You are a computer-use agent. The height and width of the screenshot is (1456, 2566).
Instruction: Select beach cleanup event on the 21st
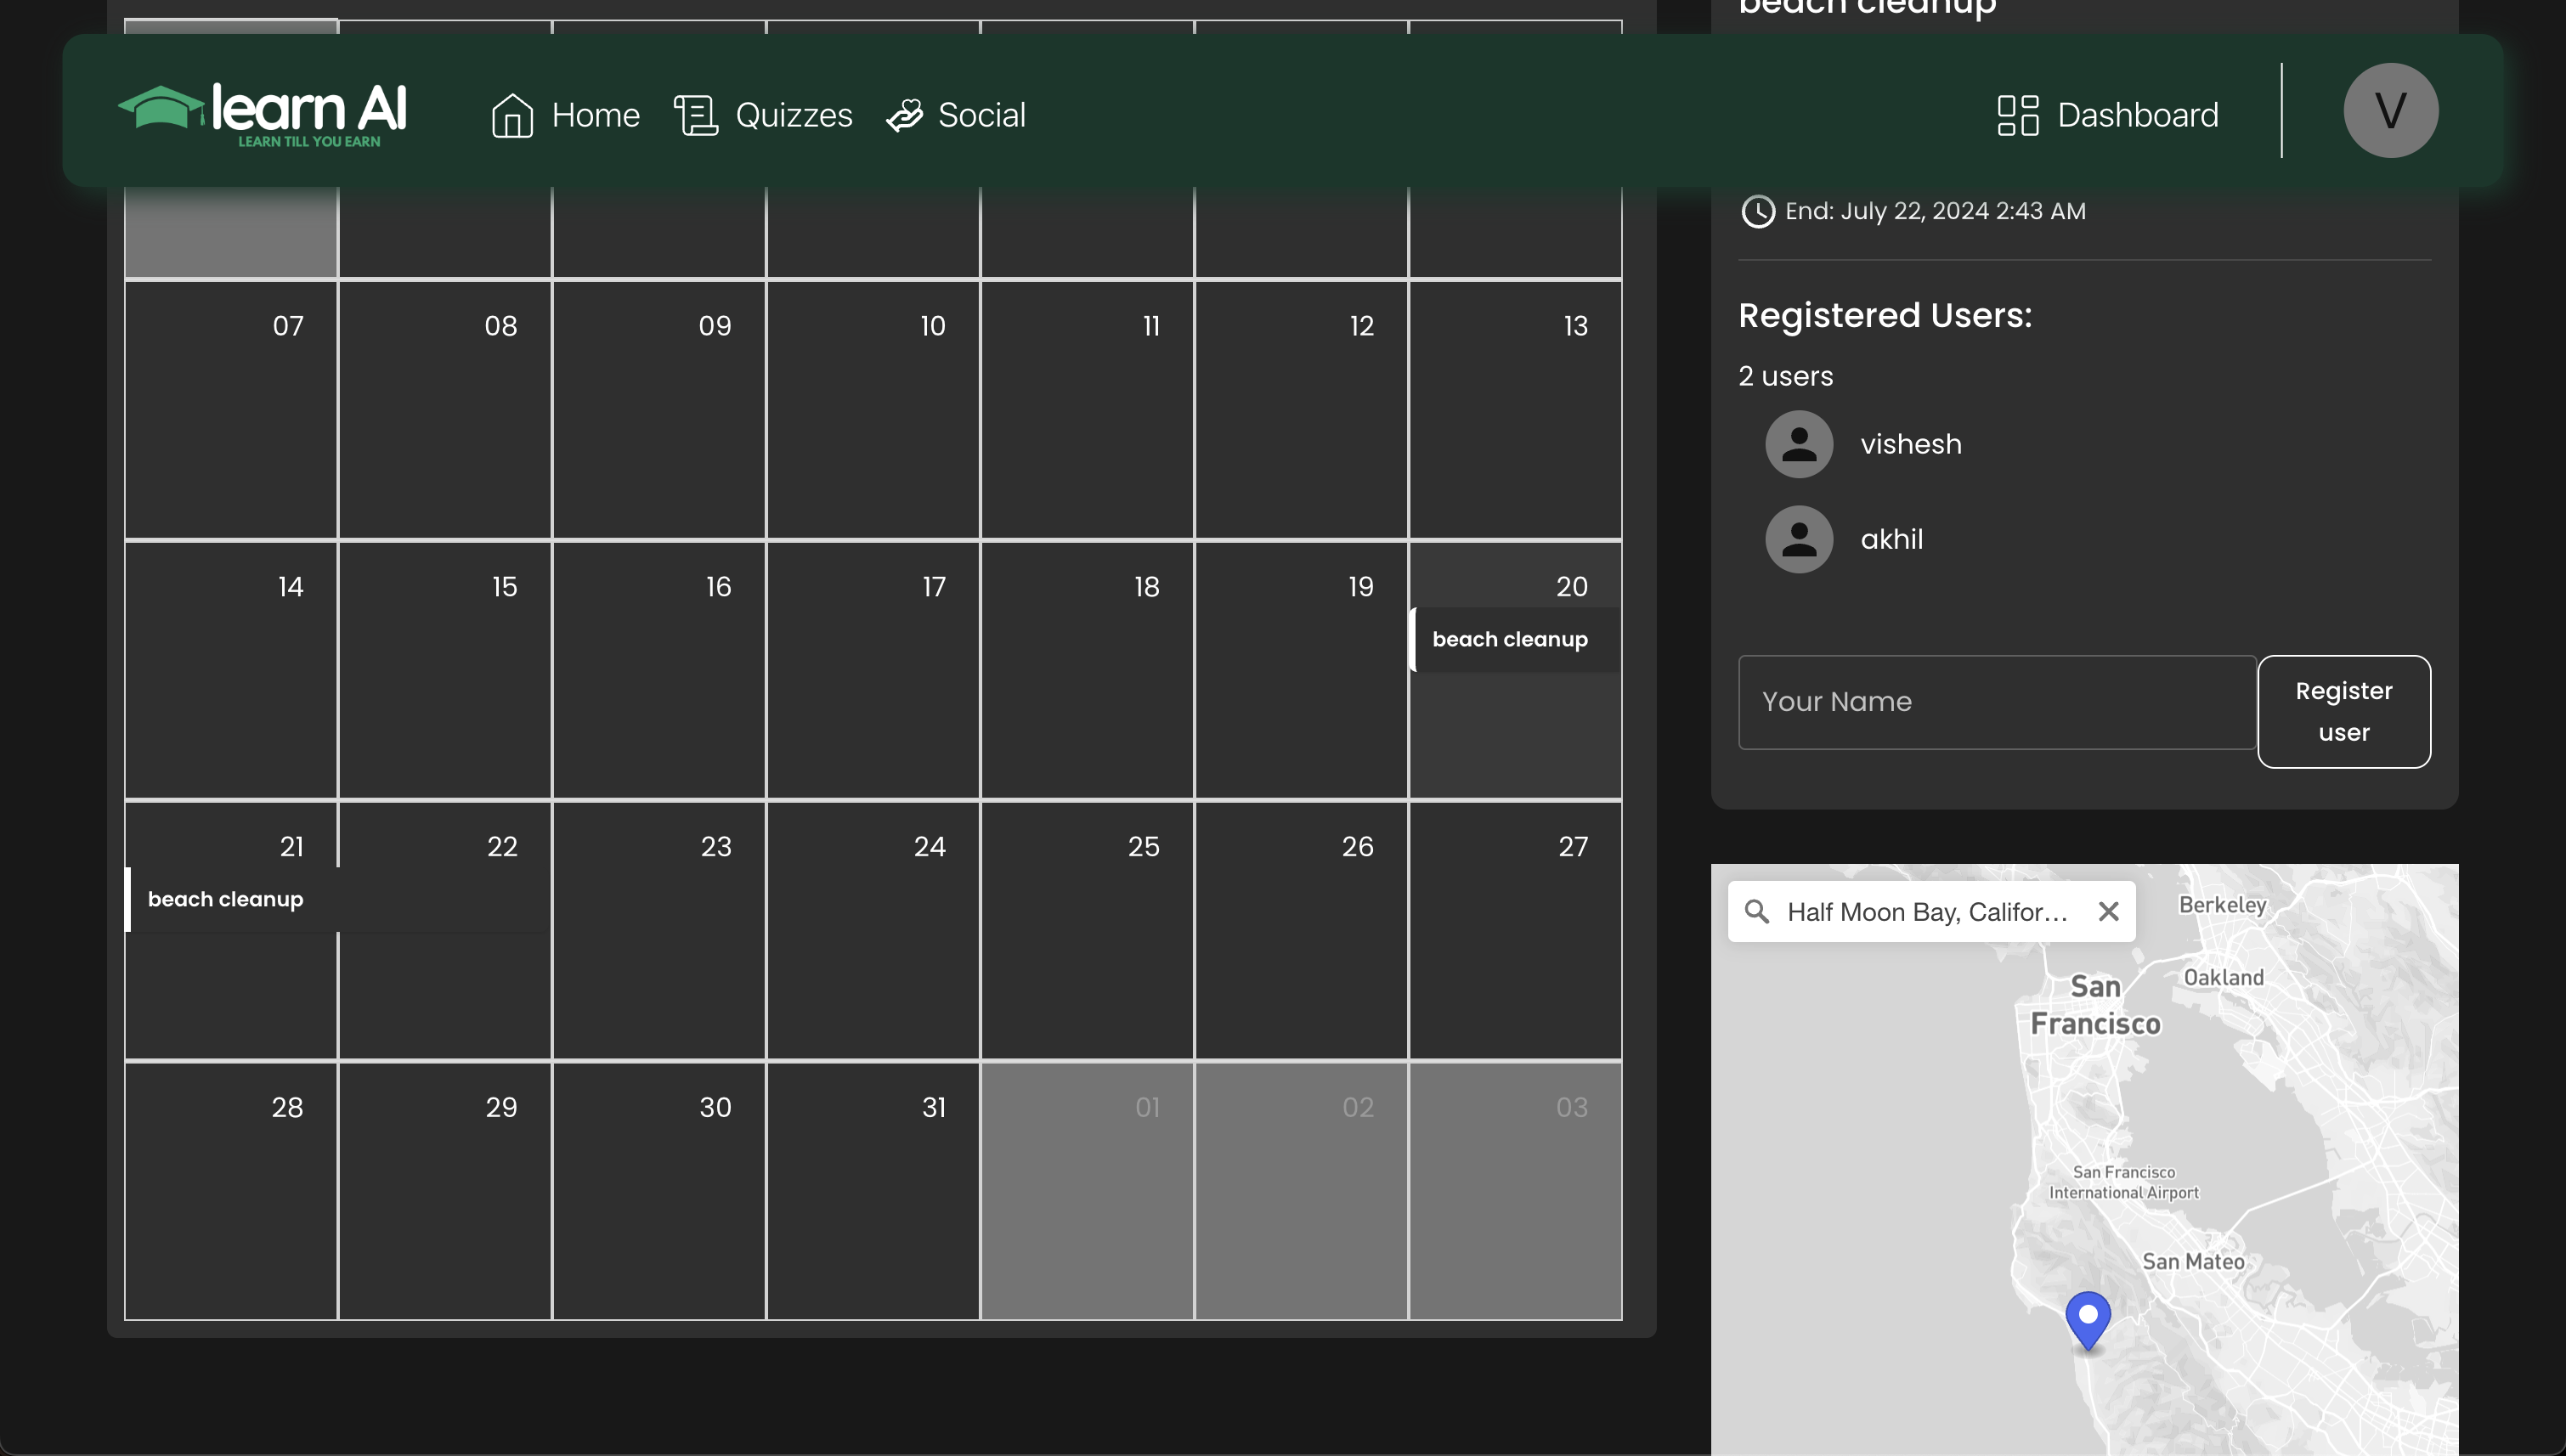226,899
